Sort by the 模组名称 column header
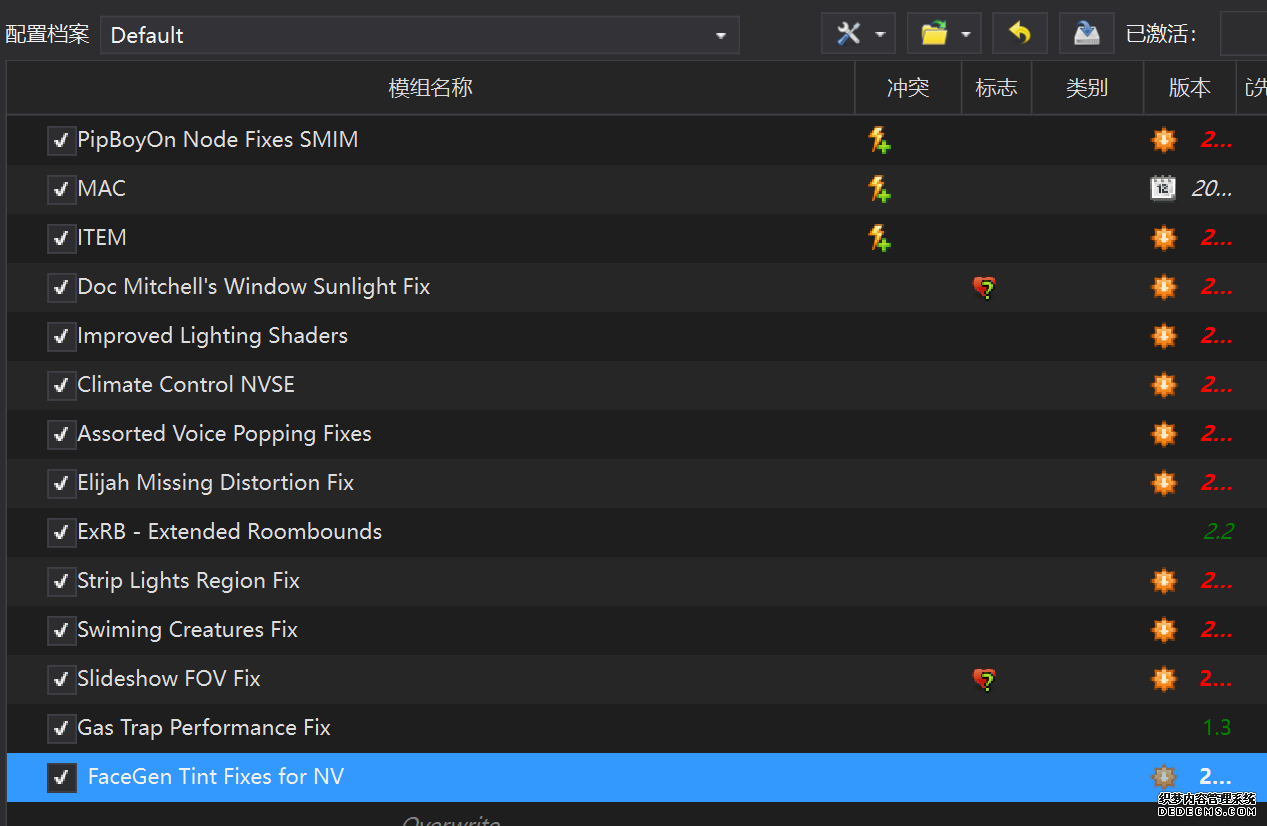The height and width of the screenshot is (826, 1267). coord(430,88)
